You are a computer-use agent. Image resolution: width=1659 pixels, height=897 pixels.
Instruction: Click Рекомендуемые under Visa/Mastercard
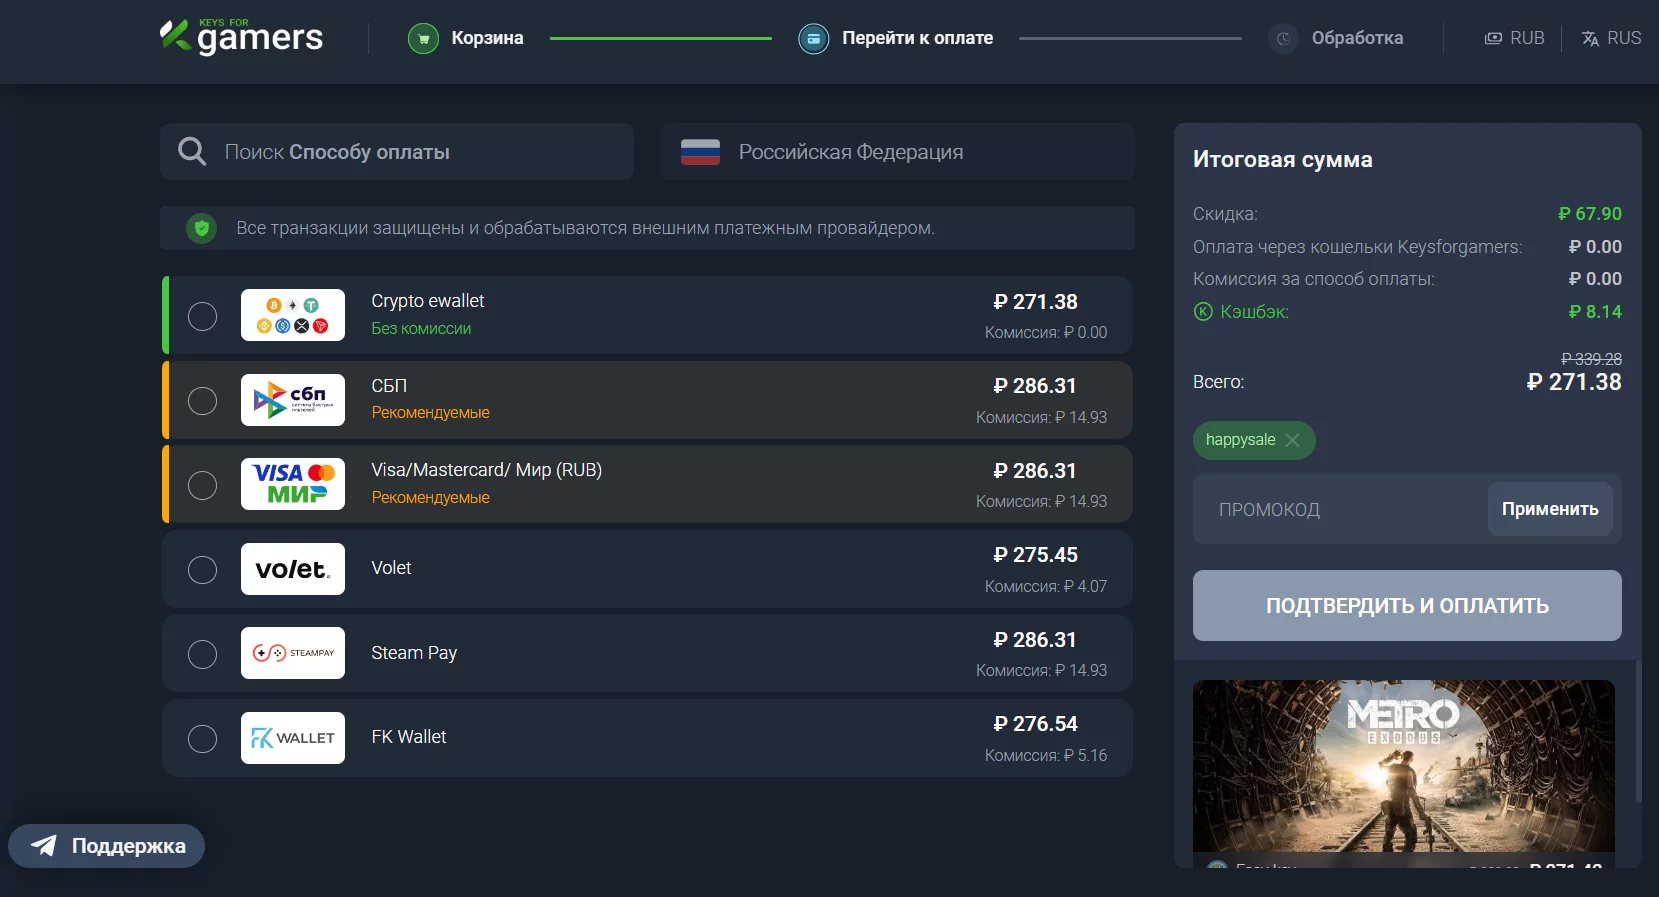[430, 497]
